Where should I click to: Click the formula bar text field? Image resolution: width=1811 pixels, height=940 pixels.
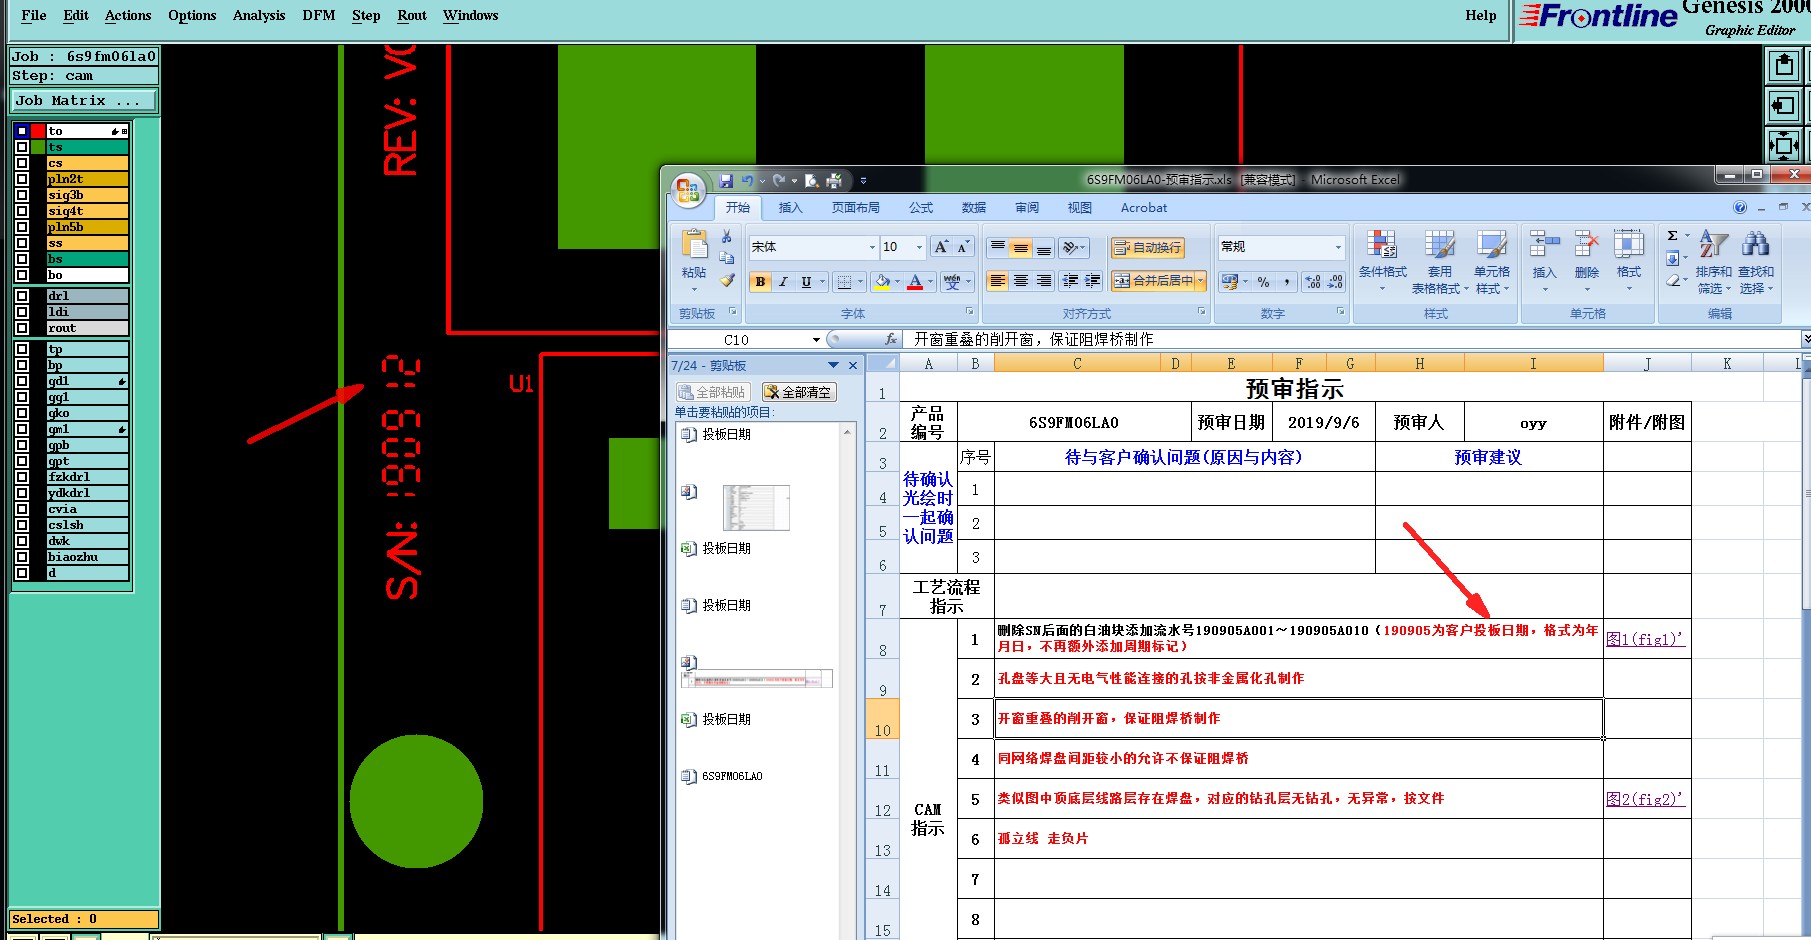click(1353, 340)
